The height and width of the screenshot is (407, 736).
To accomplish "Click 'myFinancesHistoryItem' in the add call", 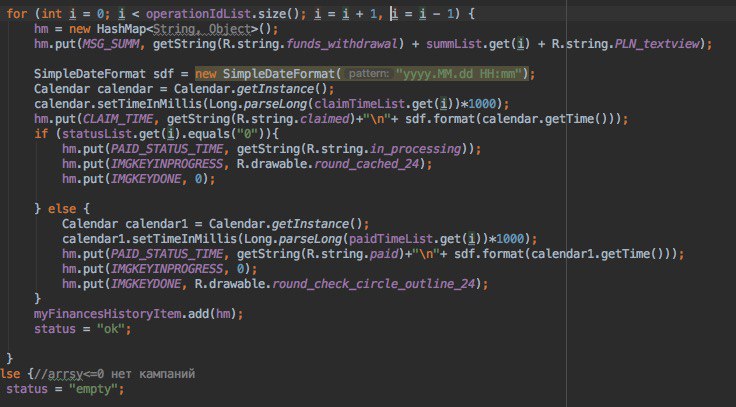I will click(107, 314).
